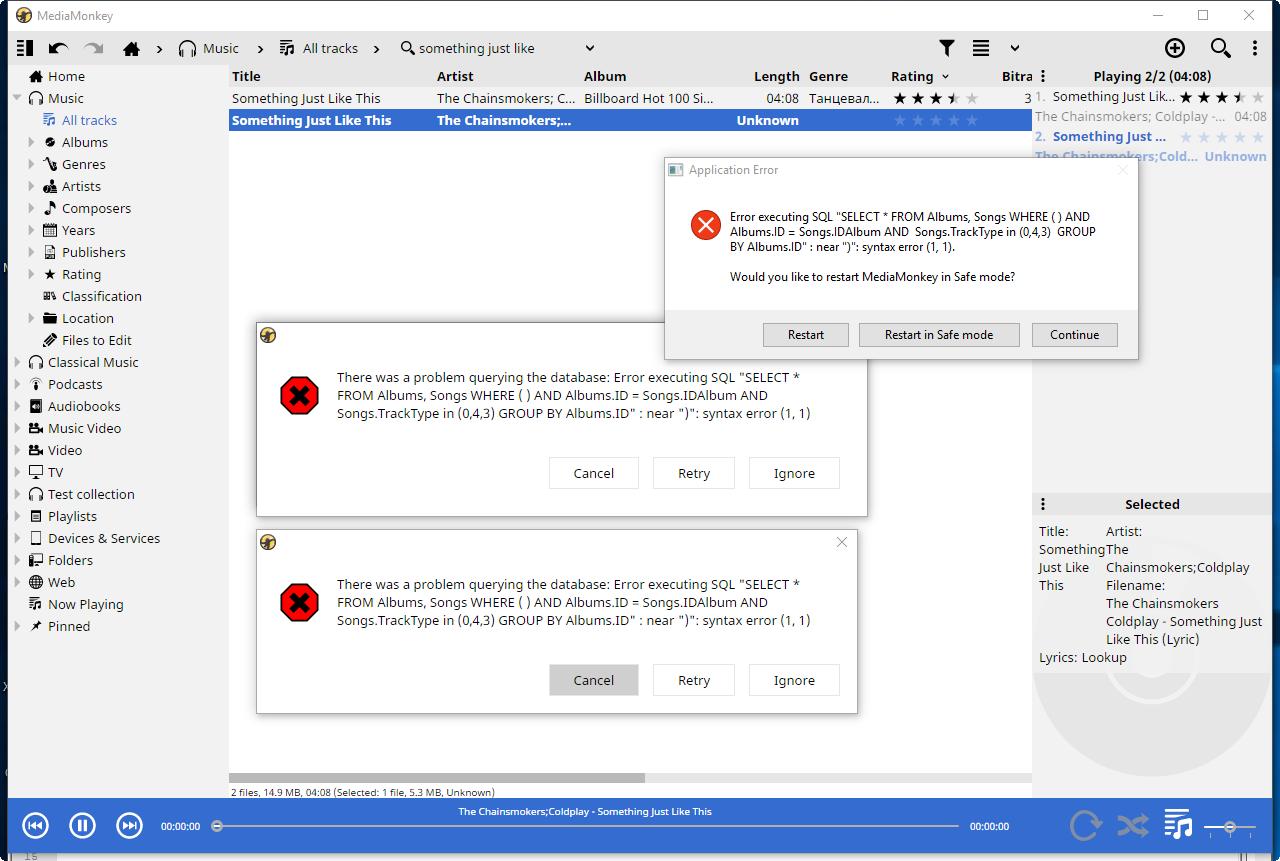Open Now Playing in the sidebar
The width and height of the screenshot is (1280, 861).
tap(85, 604)
